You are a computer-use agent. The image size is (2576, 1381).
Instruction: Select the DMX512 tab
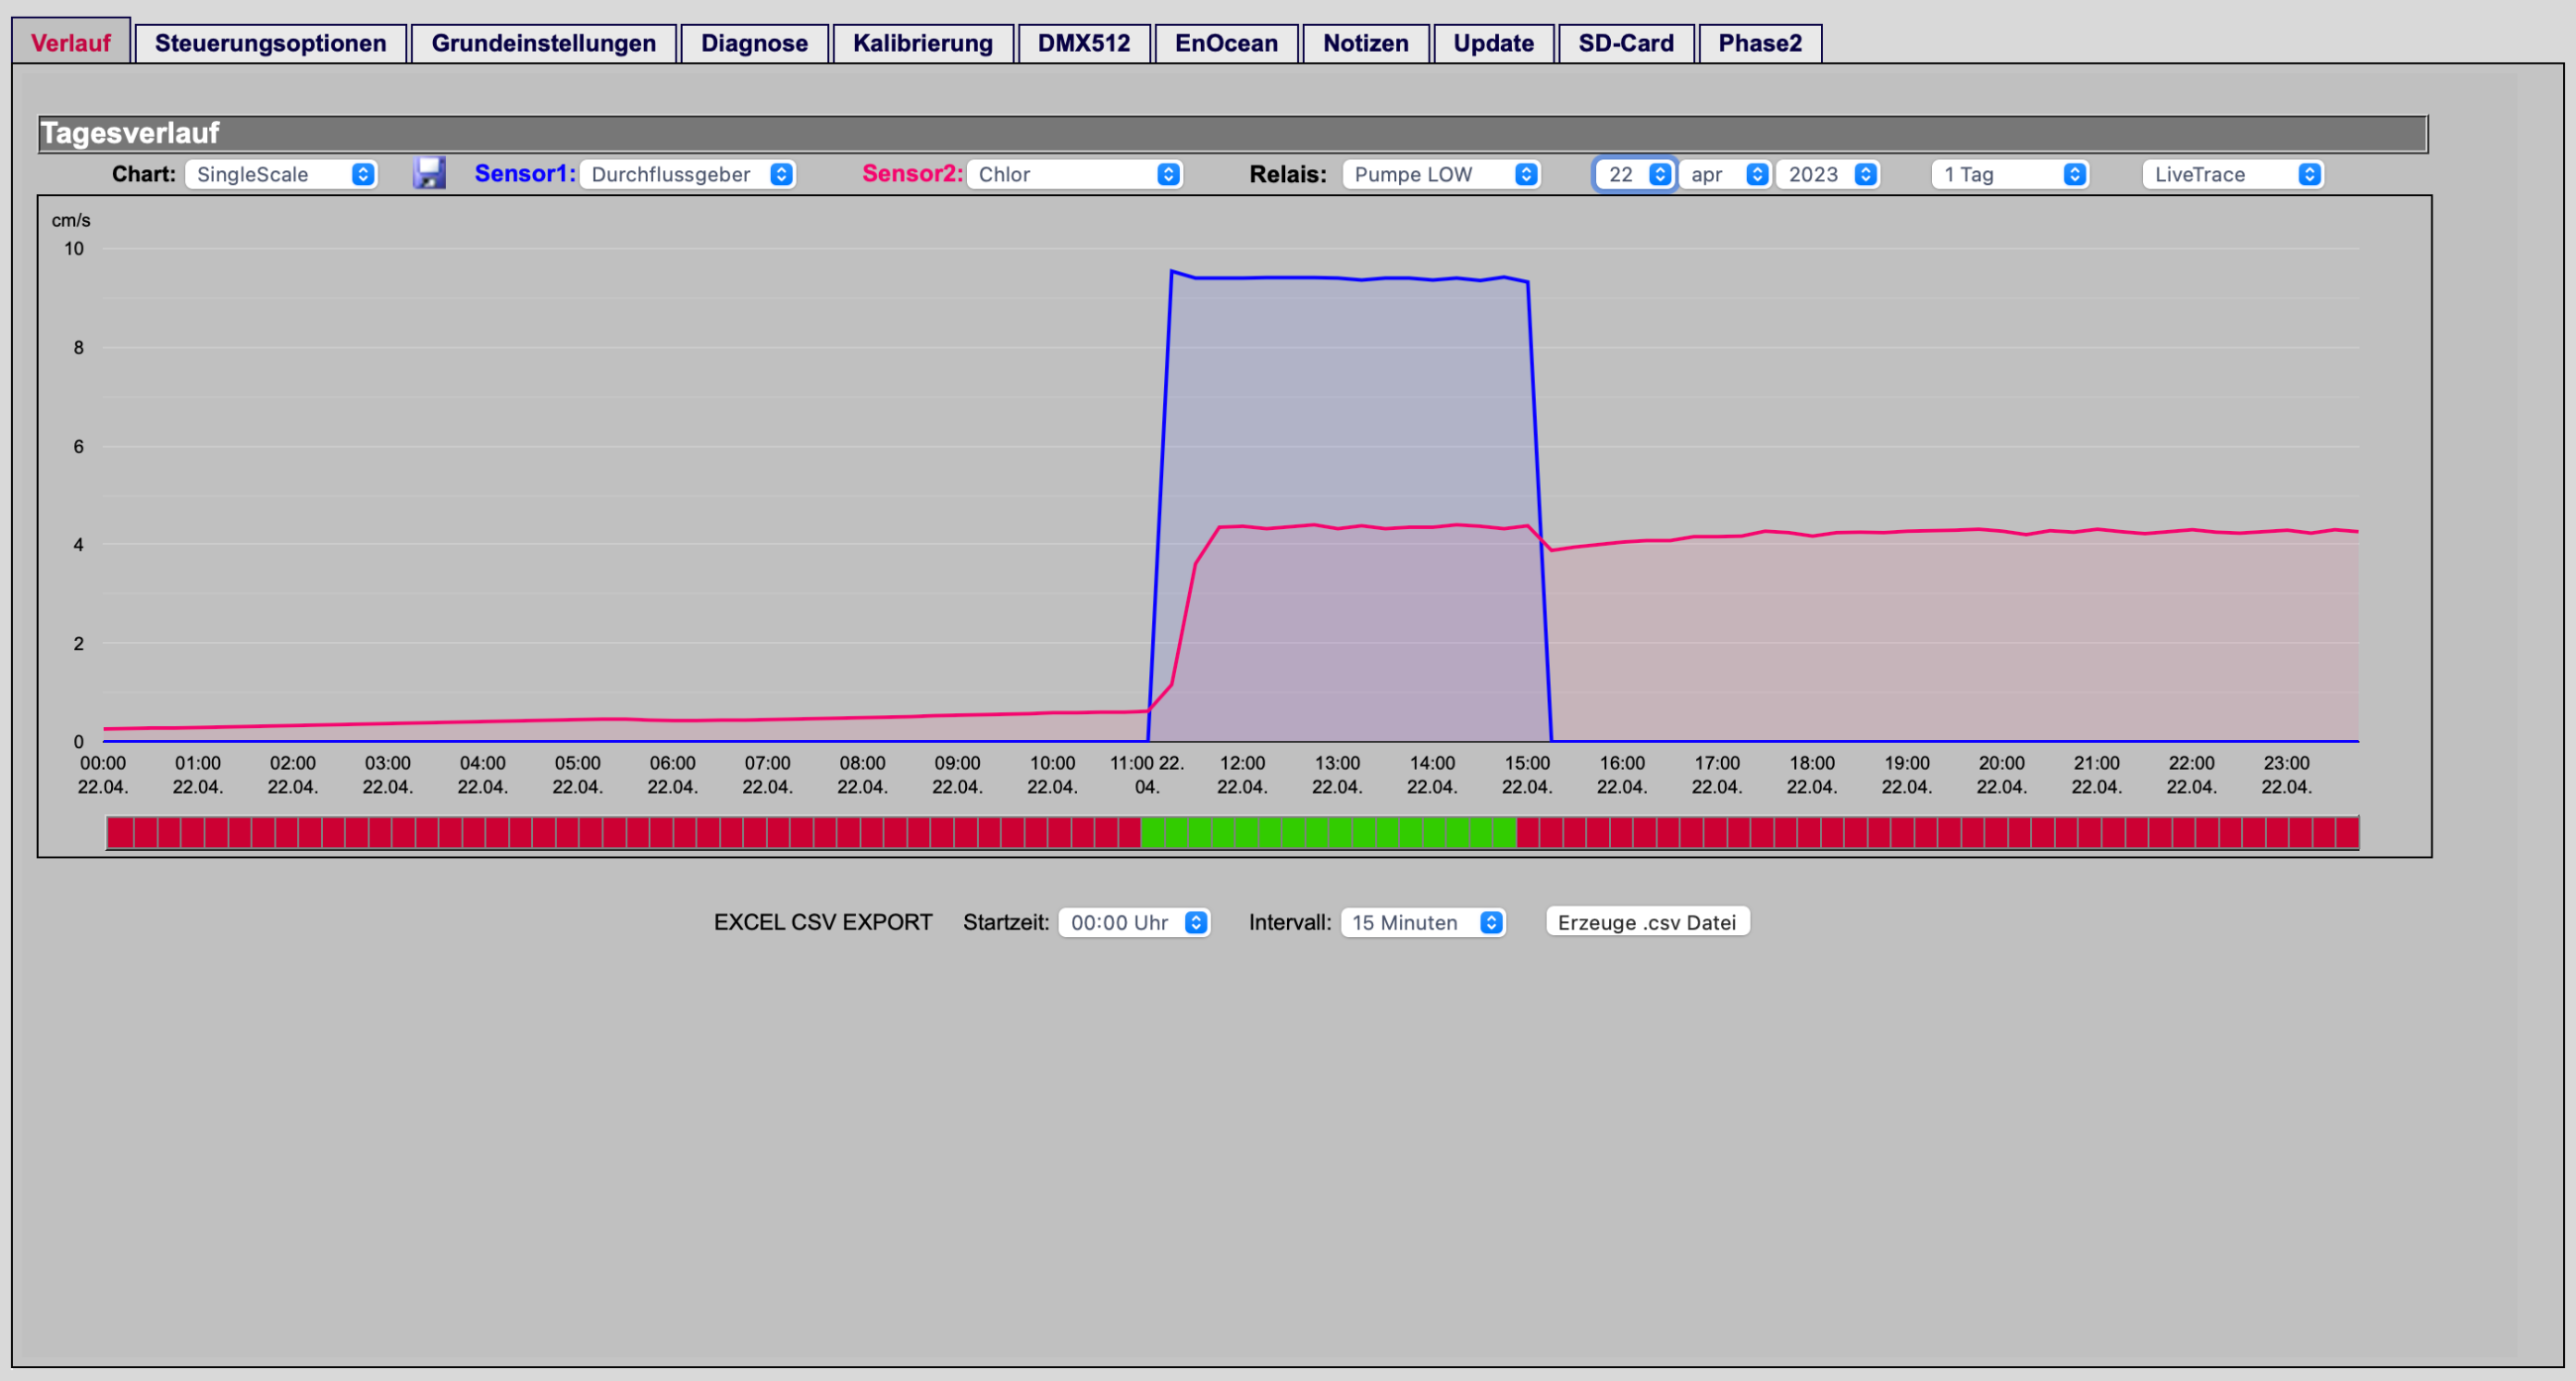coord(1084,43)
